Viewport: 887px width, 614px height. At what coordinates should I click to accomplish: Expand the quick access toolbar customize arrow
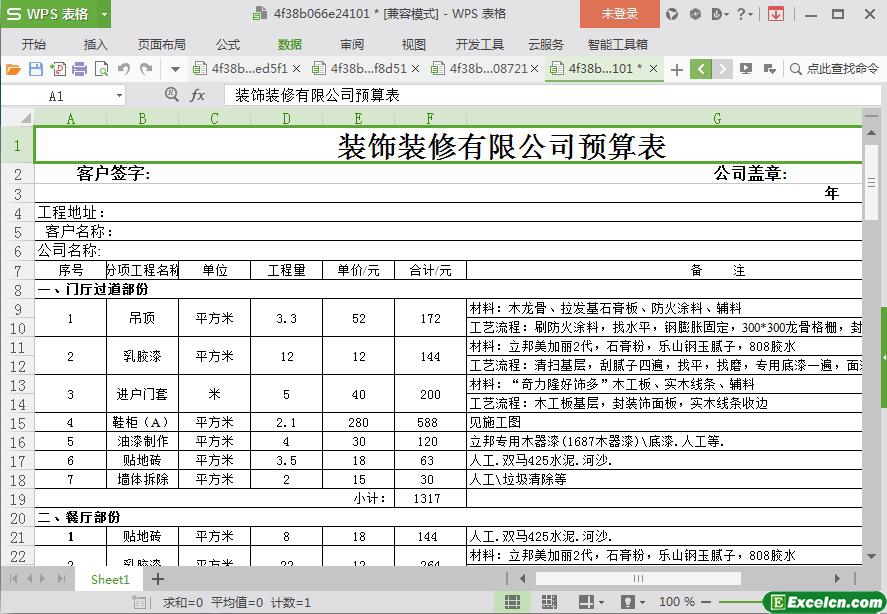click(x=175, y=69)
